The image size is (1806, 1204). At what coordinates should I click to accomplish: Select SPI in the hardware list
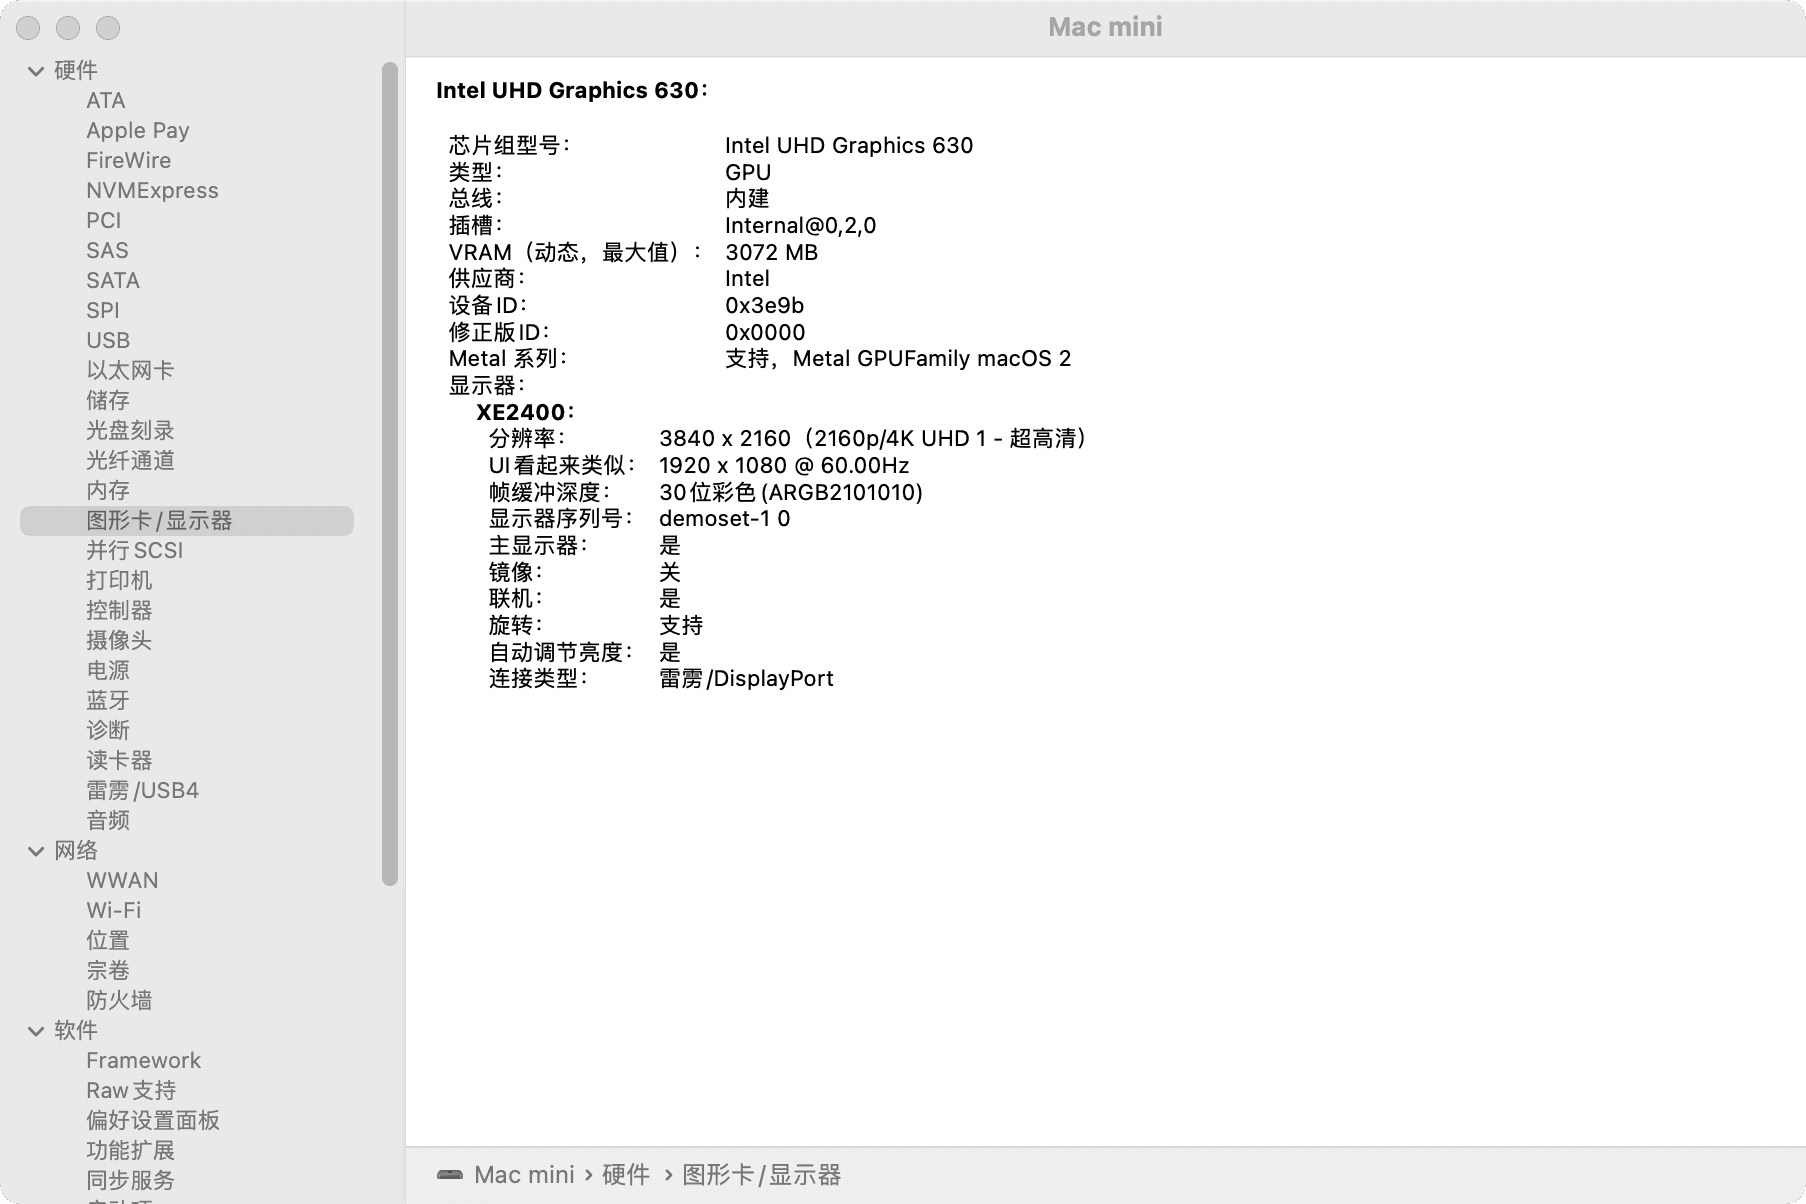coord(103,311)
